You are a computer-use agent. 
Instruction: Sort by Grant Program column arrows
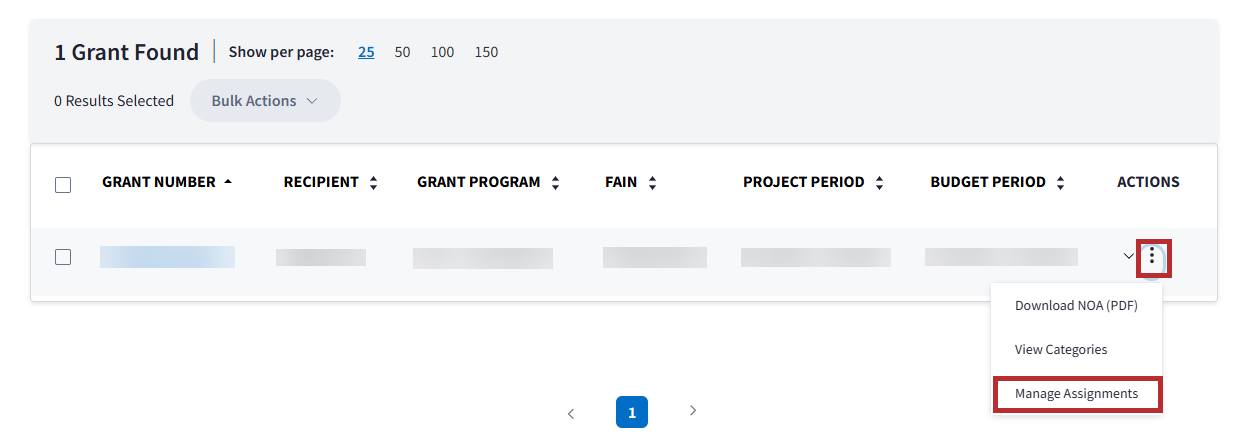[x=555, y=183]
